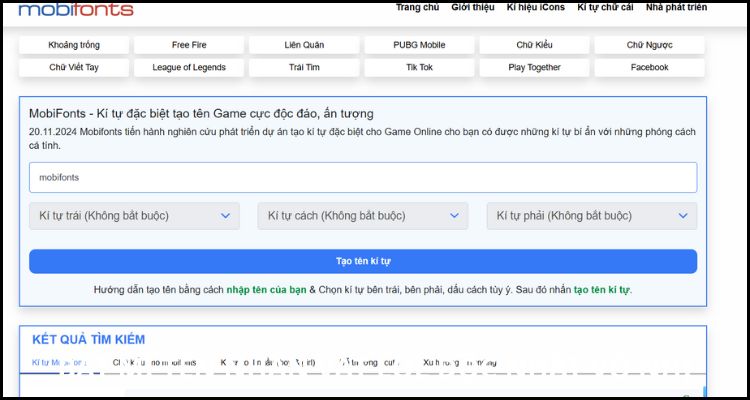
Task: Open Kí tự chữ cái page
Action: click(x=605, y=8)
